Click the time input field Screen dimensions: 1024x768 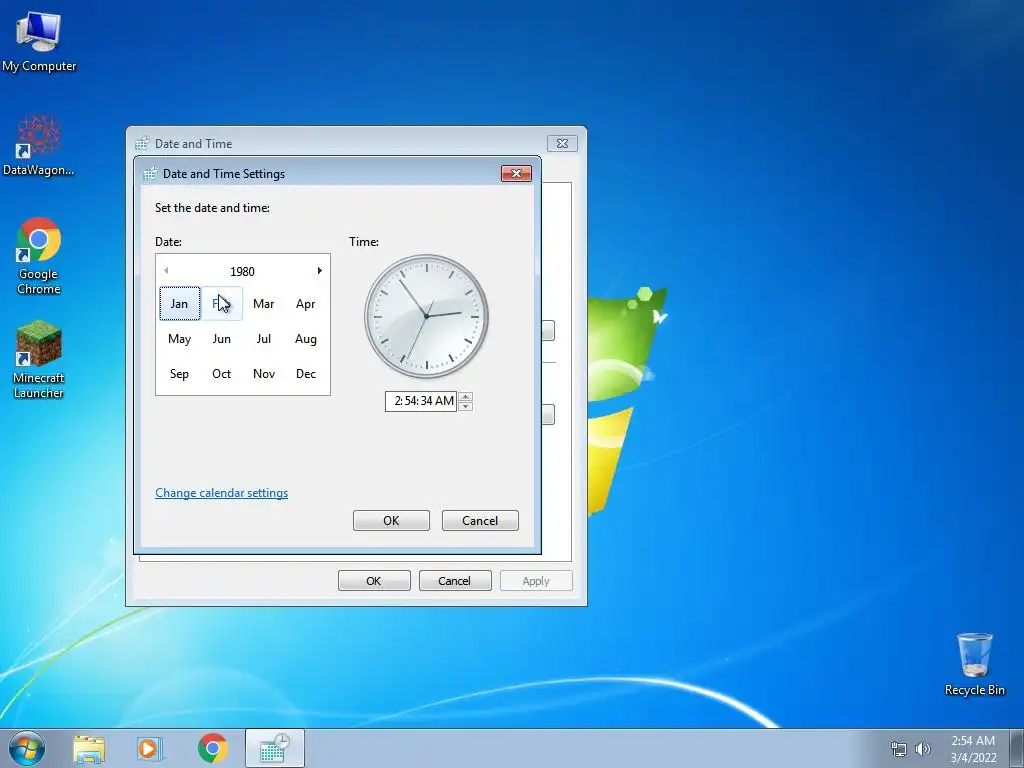click(x=421, y=401)
